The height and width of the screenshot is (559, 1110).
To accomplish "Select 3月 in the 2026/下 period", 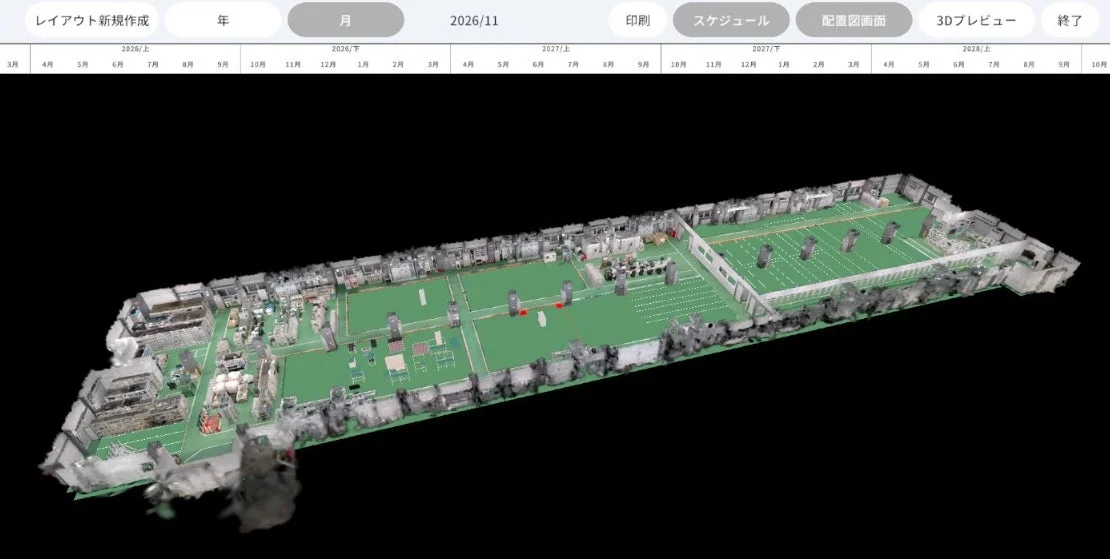I will (x=433, y=64).
